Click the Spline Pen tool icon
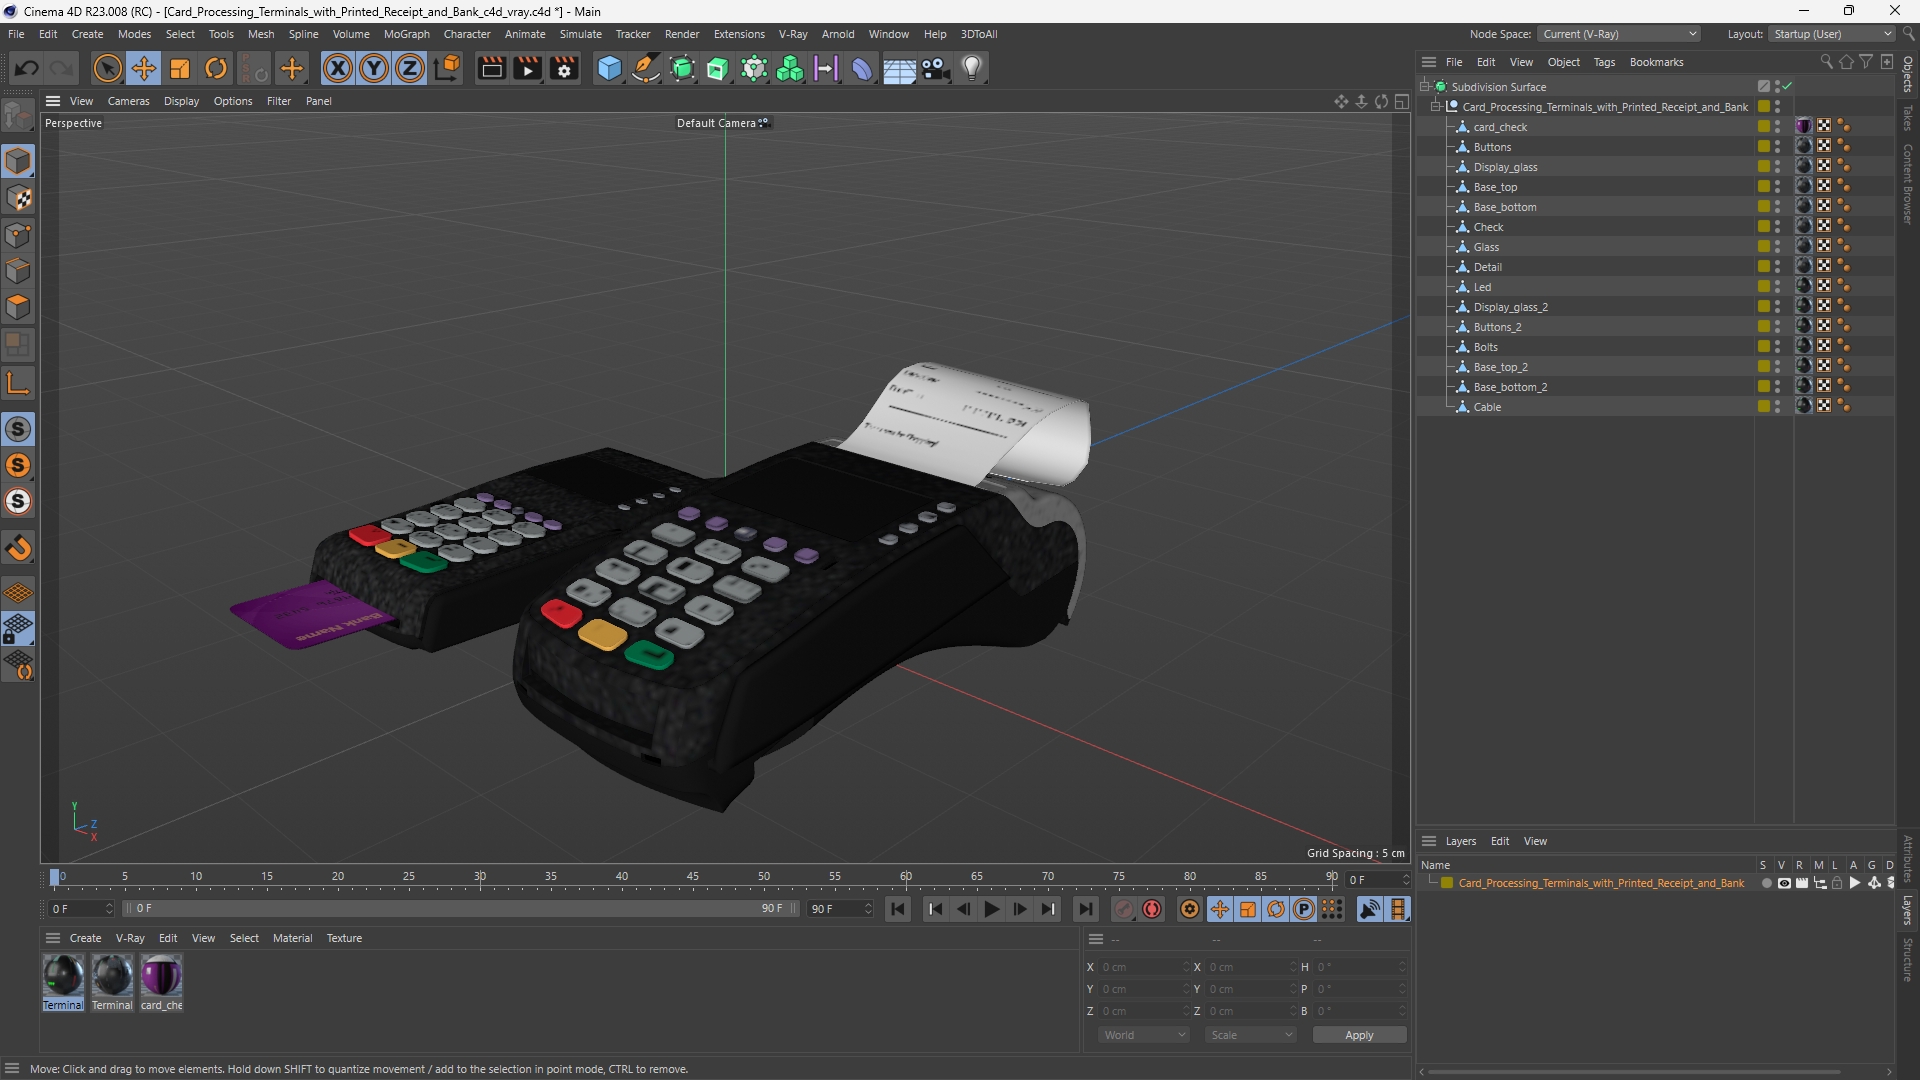Viewport: 1920px width, 1080px height. pyautogui.click(x=646, y=69)
